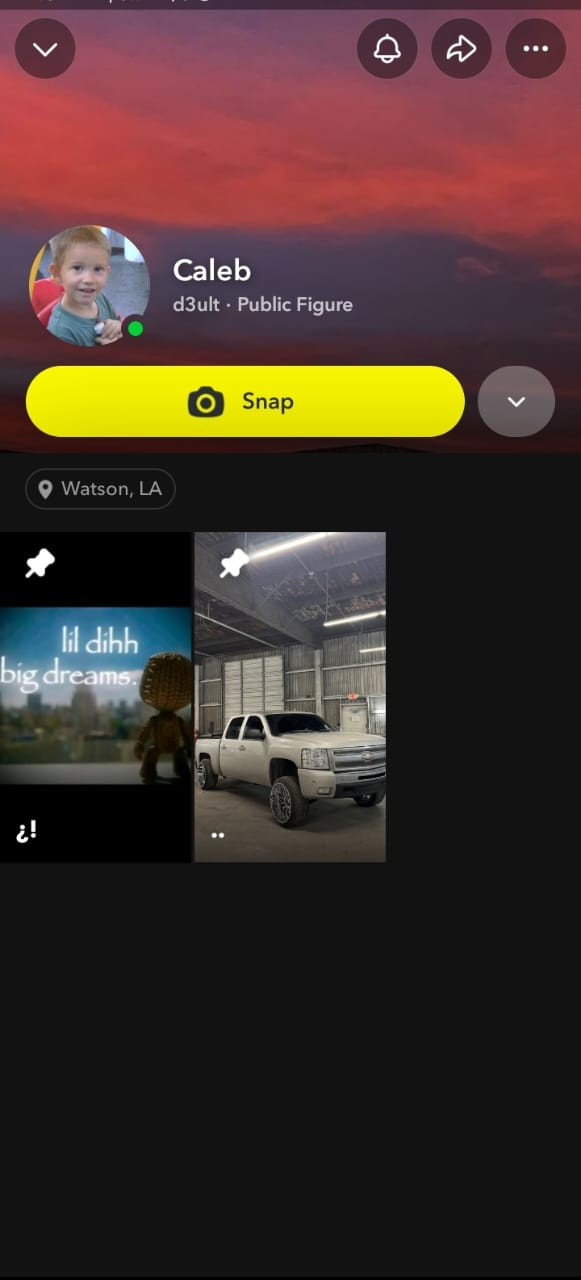The image size is (581, 1280).
Task: Tap the d3ult username text
Action: point(196,305)
